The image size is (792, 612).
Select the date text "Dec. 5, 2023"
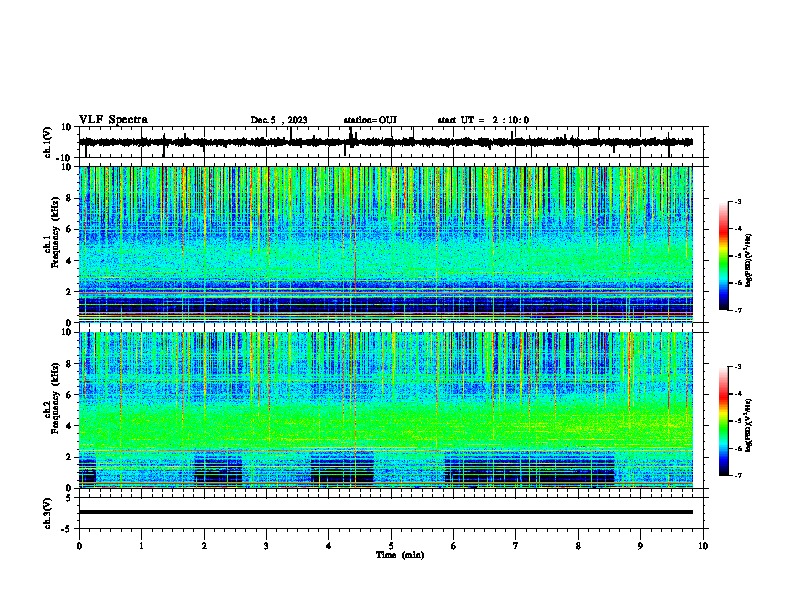(x=279, y=120)
